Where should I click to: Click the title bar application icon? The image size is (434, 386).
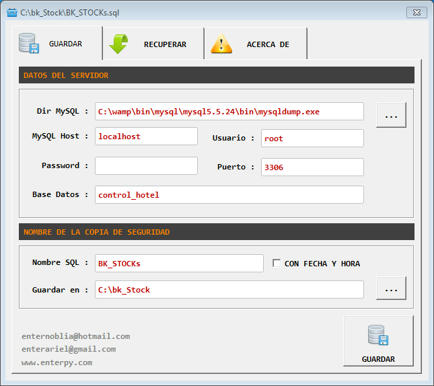[12, 13]
